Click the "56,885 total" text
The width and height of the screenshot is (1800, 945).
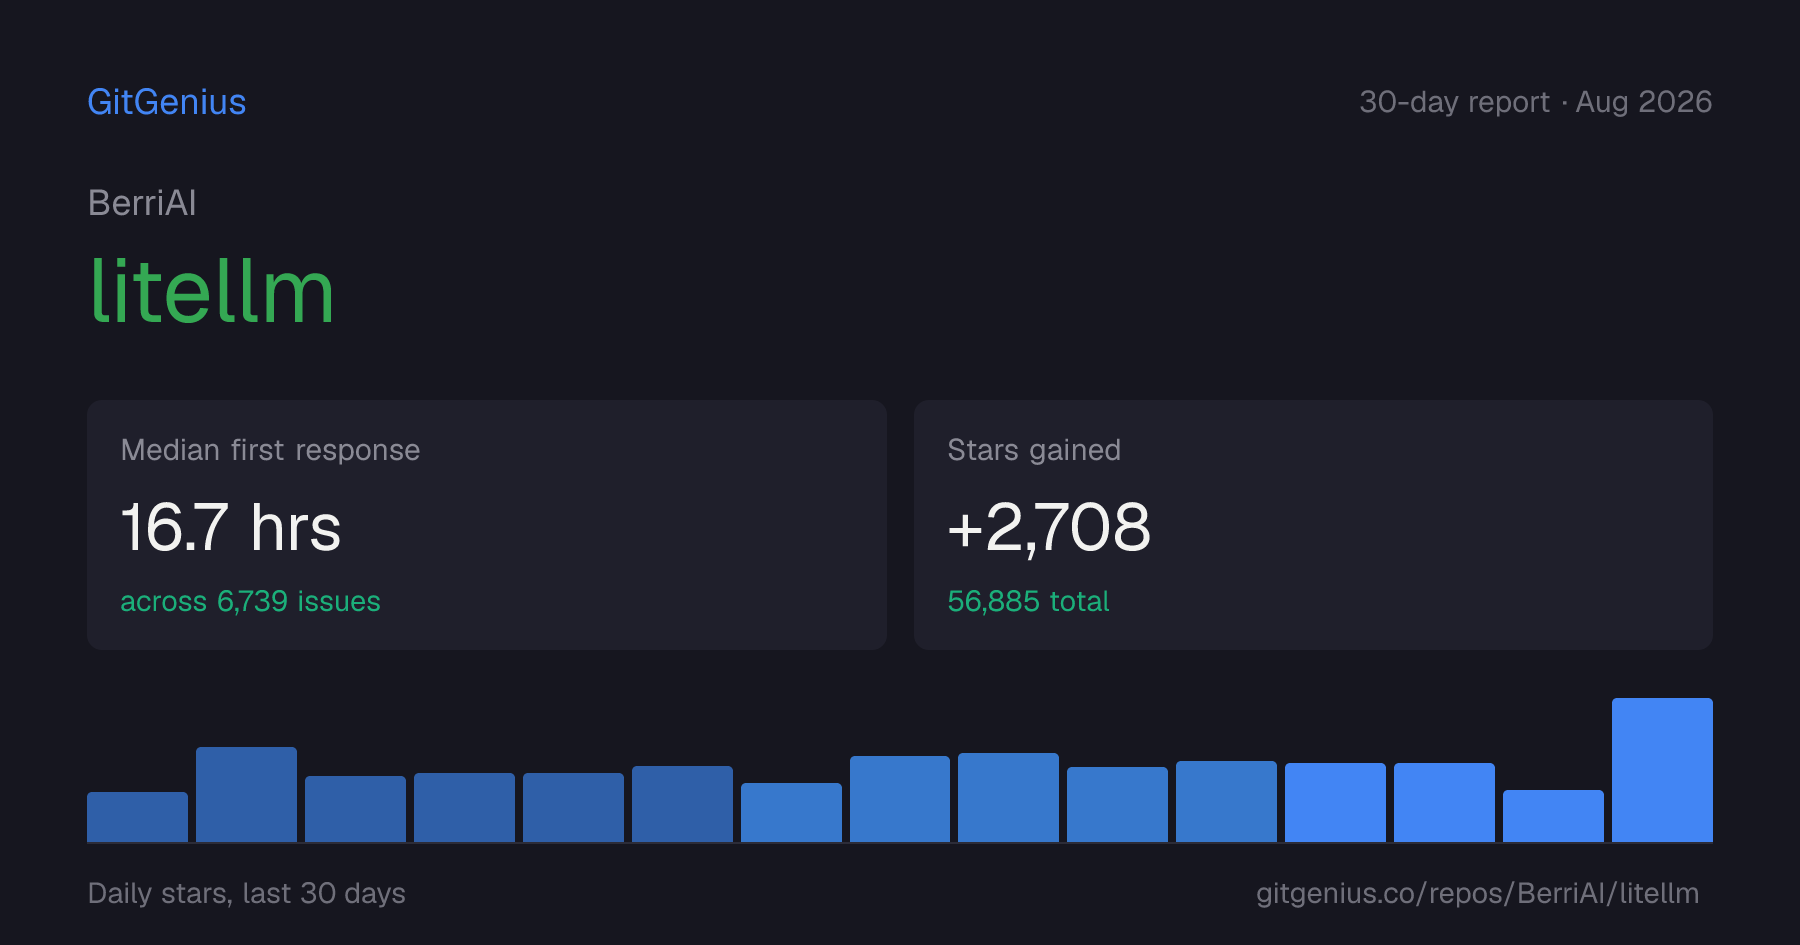1028,601
